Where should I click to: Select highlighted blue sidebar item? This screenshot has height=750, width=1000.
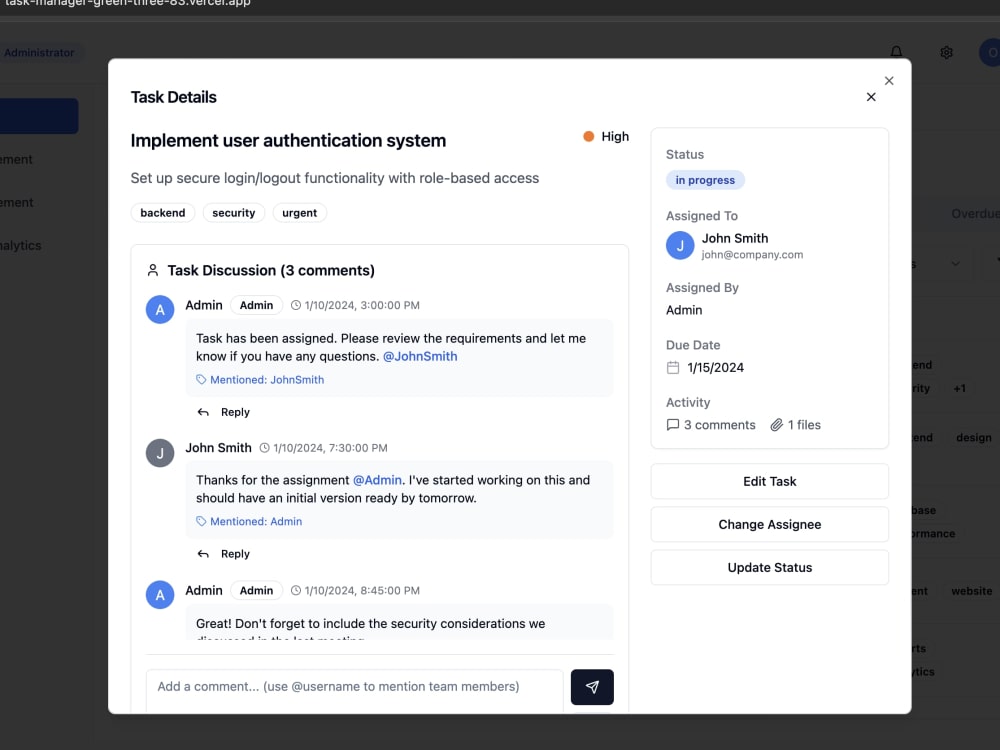(39, 116)
